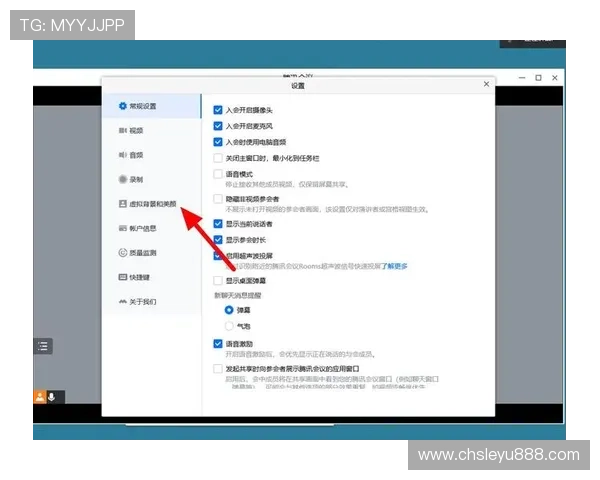Screen dimensions: 600x480
Task: Toggle 显示参会时长 checkbox
Action: tap(218, 240)
